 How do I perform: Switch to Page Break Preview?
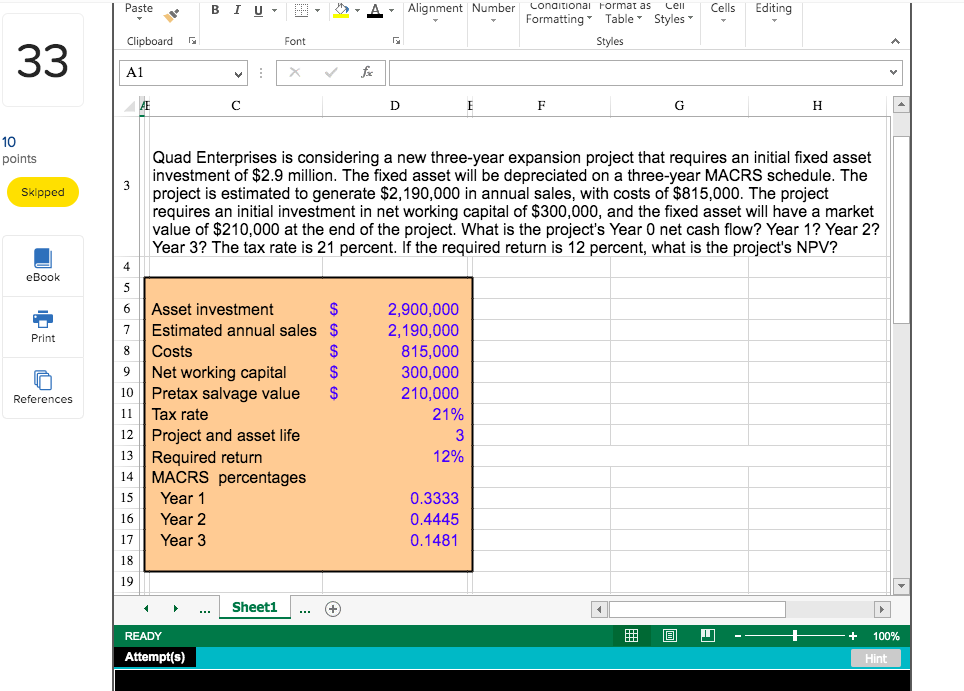pos(707,636)
